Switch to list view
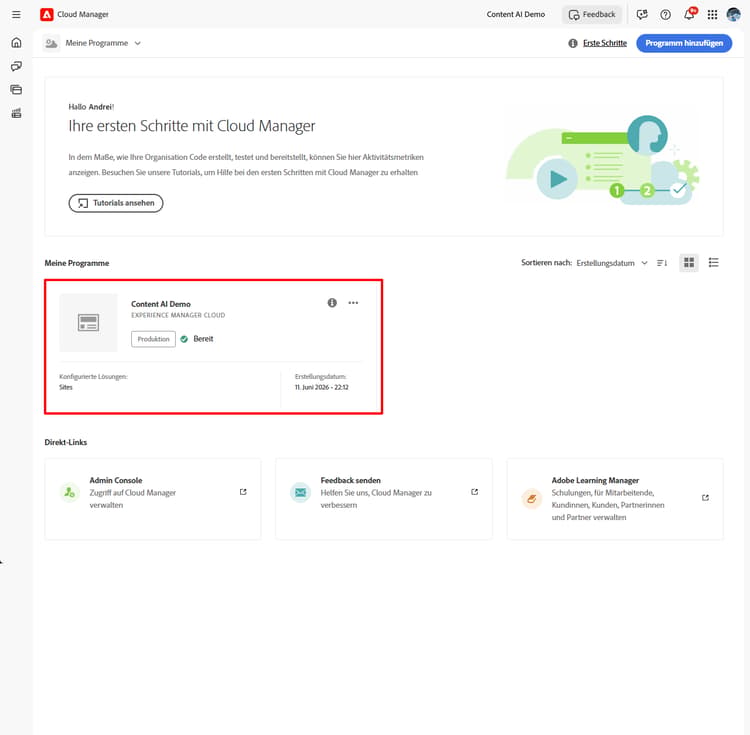The image size is (750, 735). pyautogui.click(x=713, y=263)
